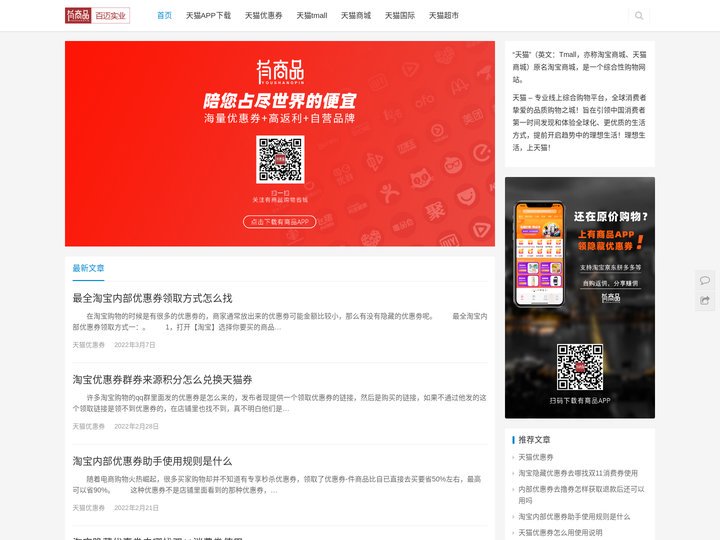This screenshot has width=720, height=540.
Task: Open article 最全淘宝内部优惠券领取方式怎么找
Action: [x=152, y=298]
